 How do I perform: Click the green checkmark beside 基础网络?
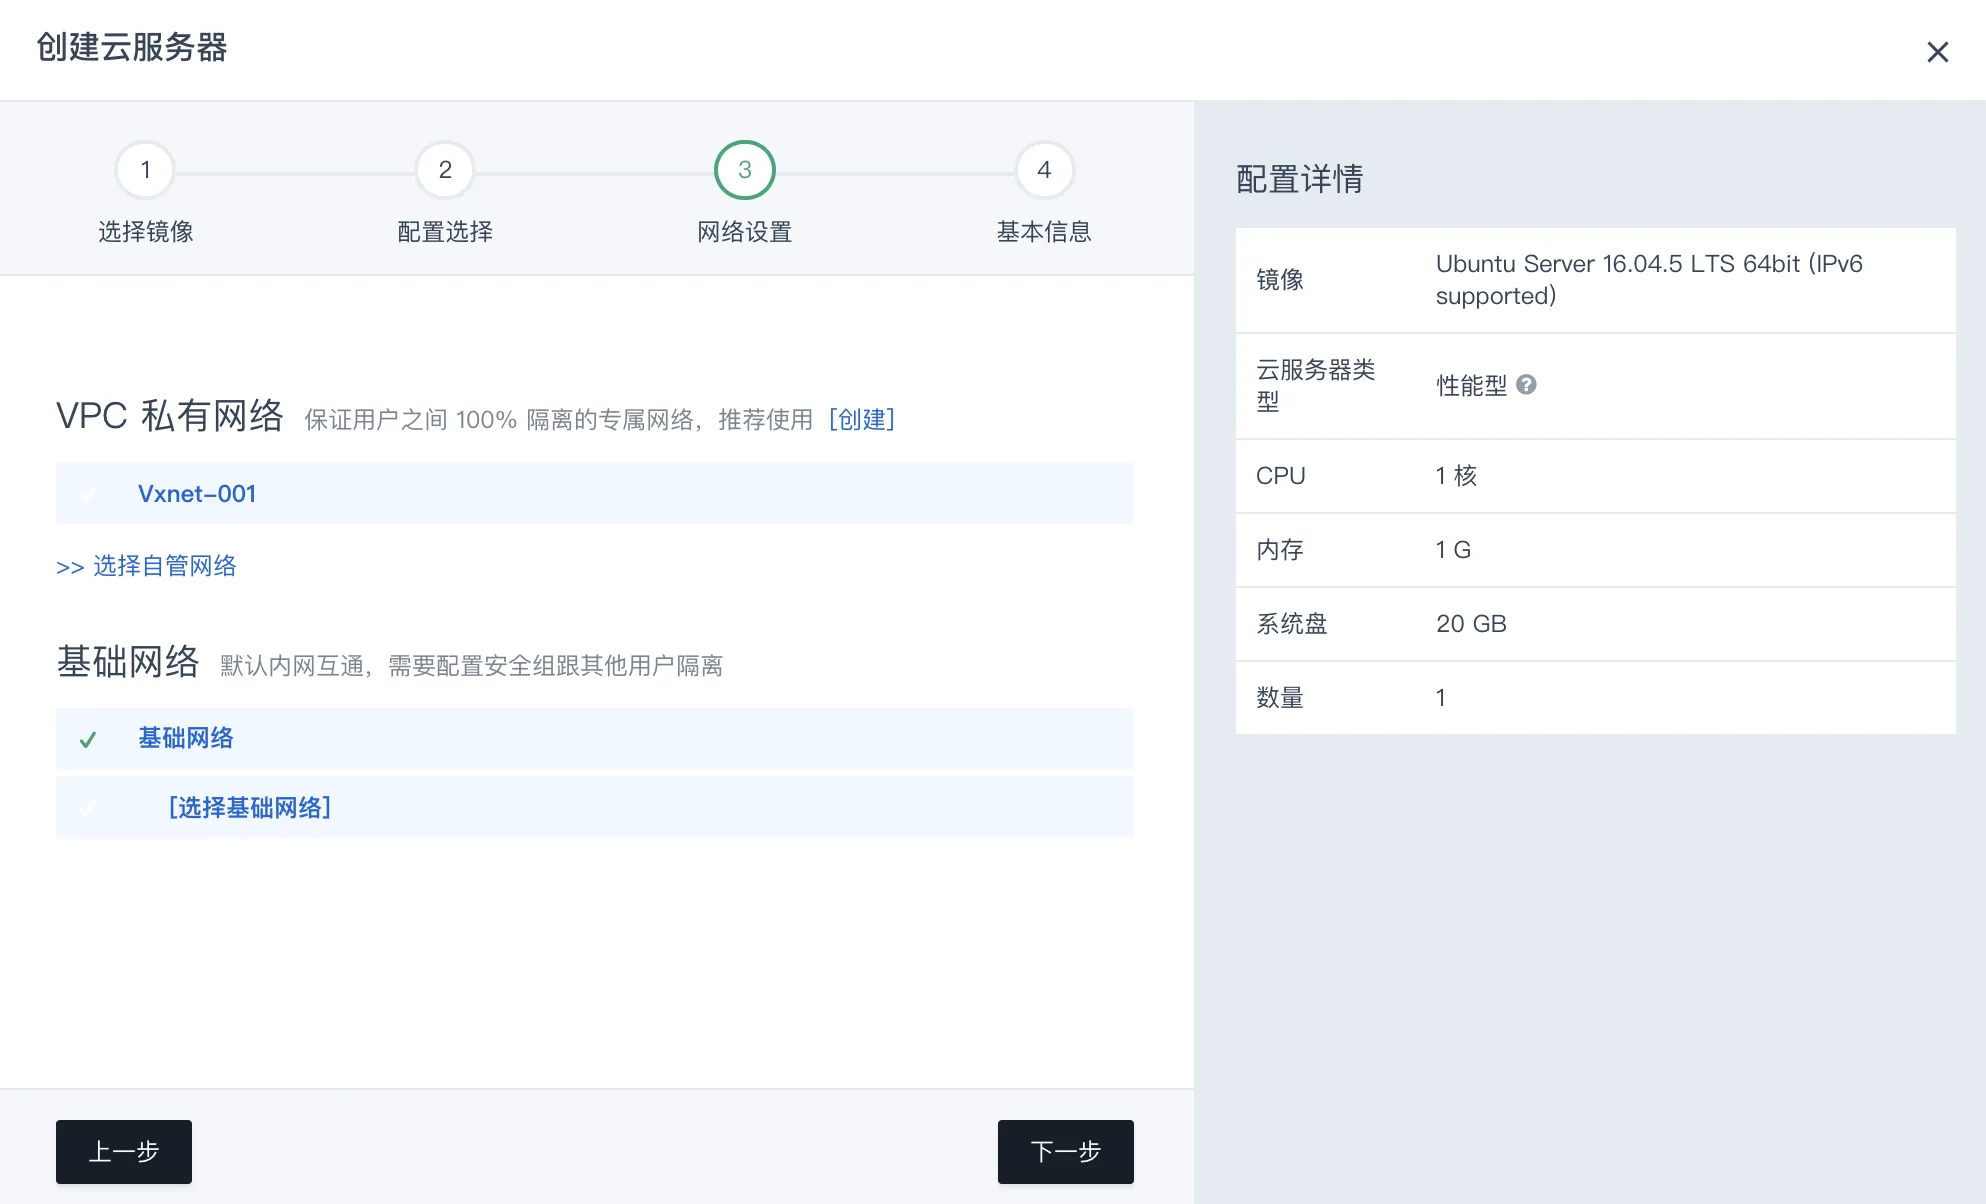point(87,739)
